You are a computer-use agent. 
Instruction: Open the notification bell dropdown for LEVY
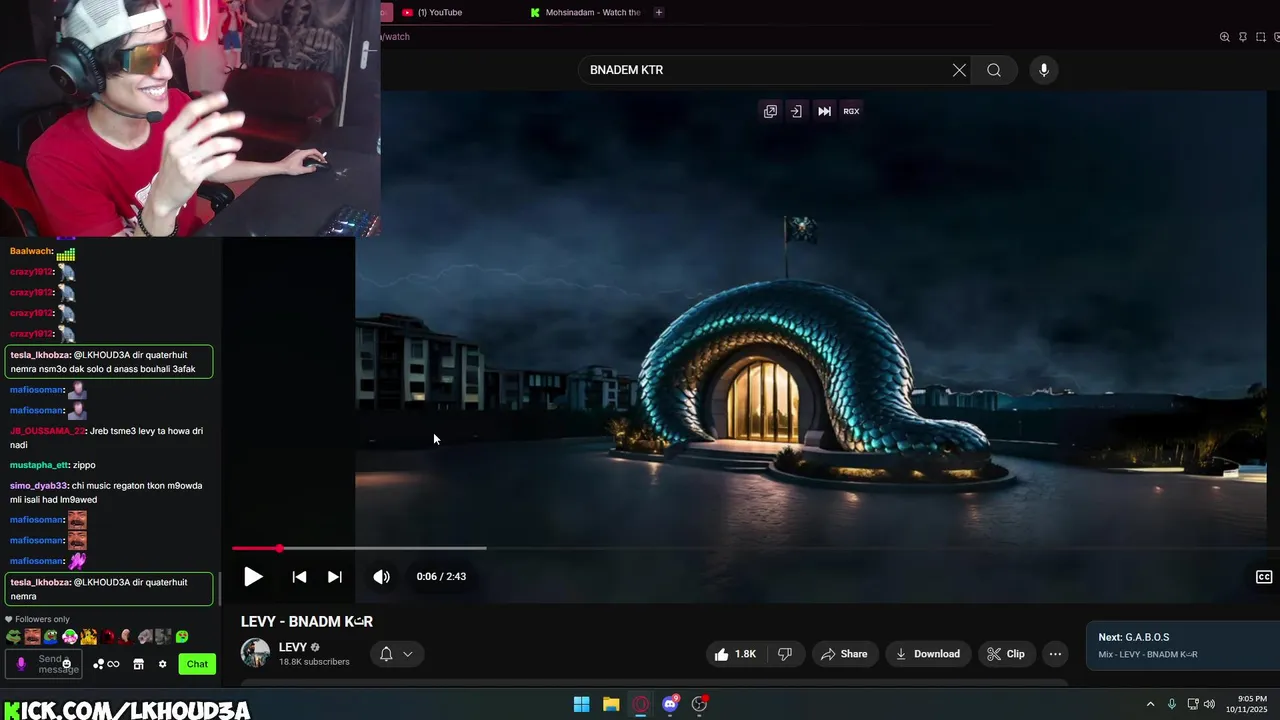(396, 654)
